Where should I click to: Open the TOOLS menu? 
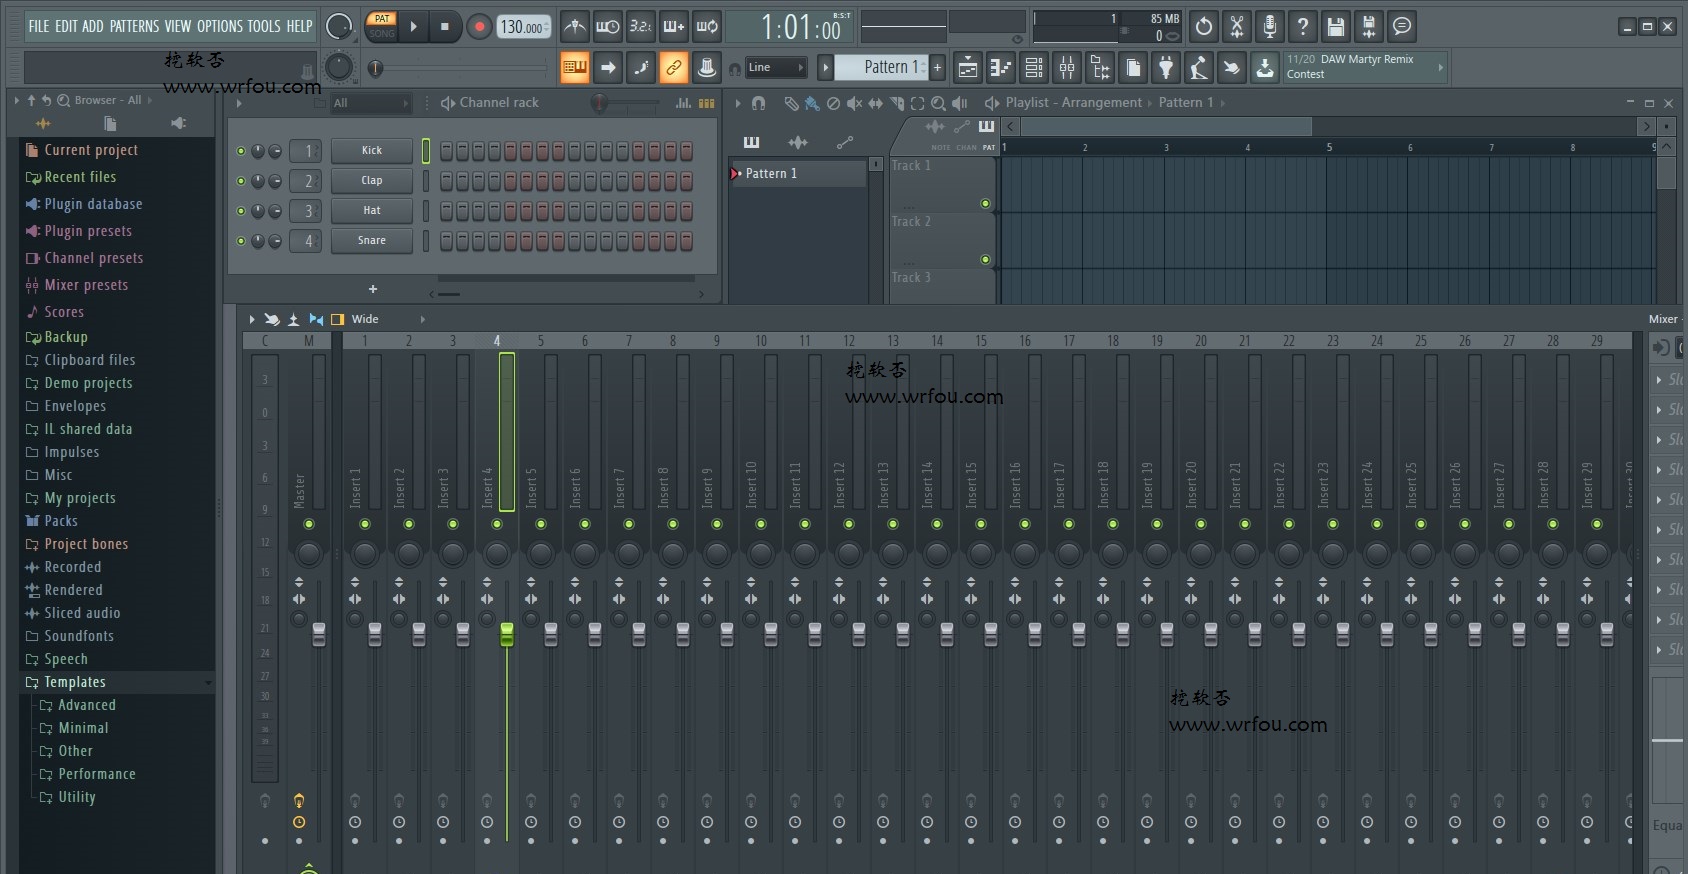coord(265,27)
